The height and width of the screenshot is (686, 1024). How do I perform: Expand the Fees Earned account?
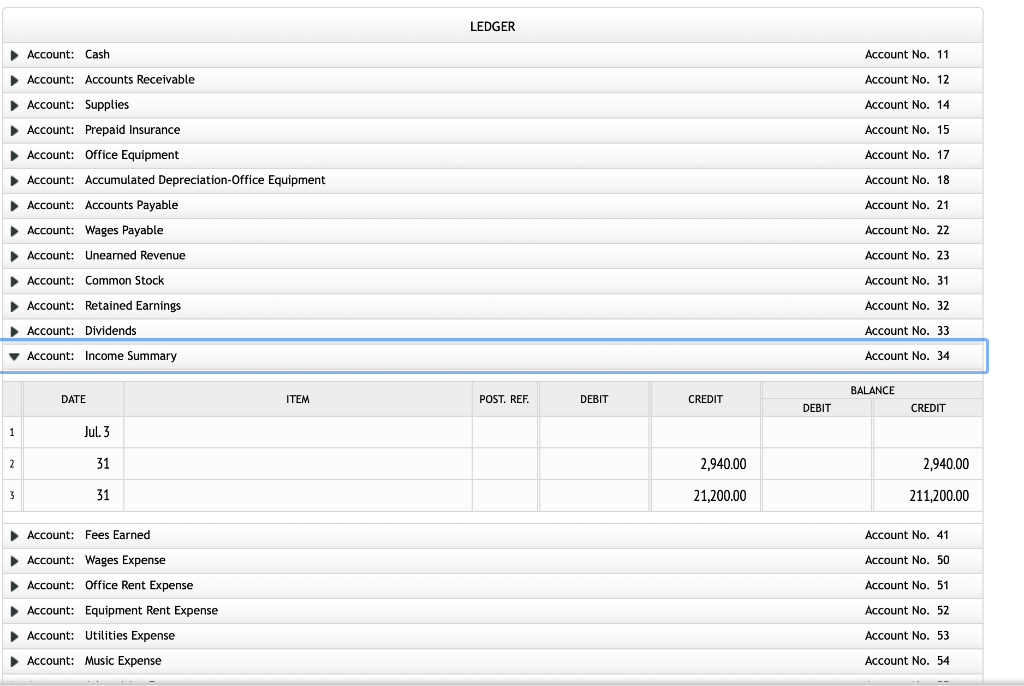(13, 535)
